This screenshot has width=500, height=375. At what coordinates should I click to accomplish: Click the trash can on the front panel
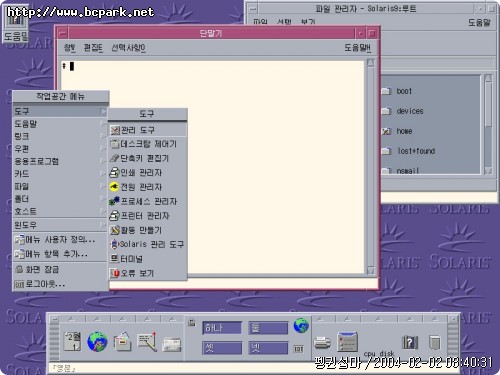[x=435, y=342]
